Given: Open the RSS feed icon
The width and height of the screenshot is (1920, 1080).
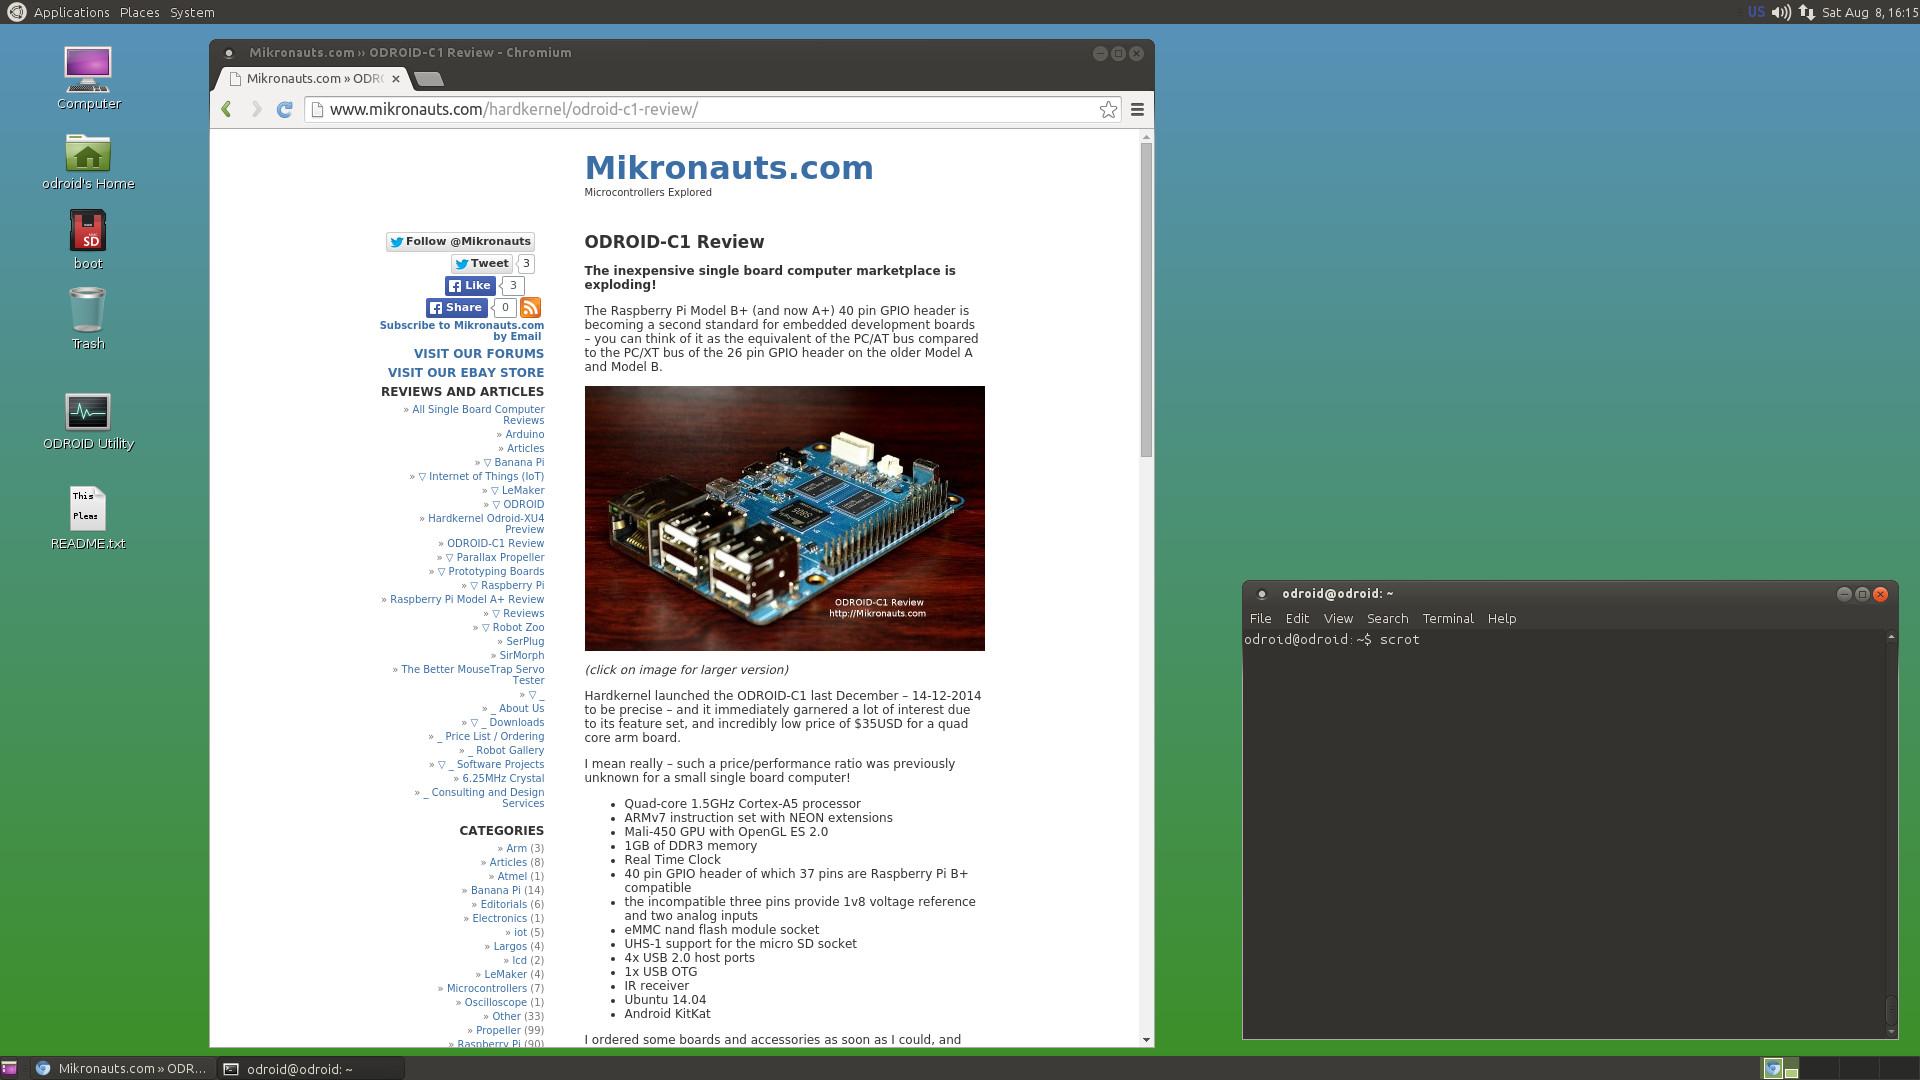Looking at the screenshot, I should (530, 307).
